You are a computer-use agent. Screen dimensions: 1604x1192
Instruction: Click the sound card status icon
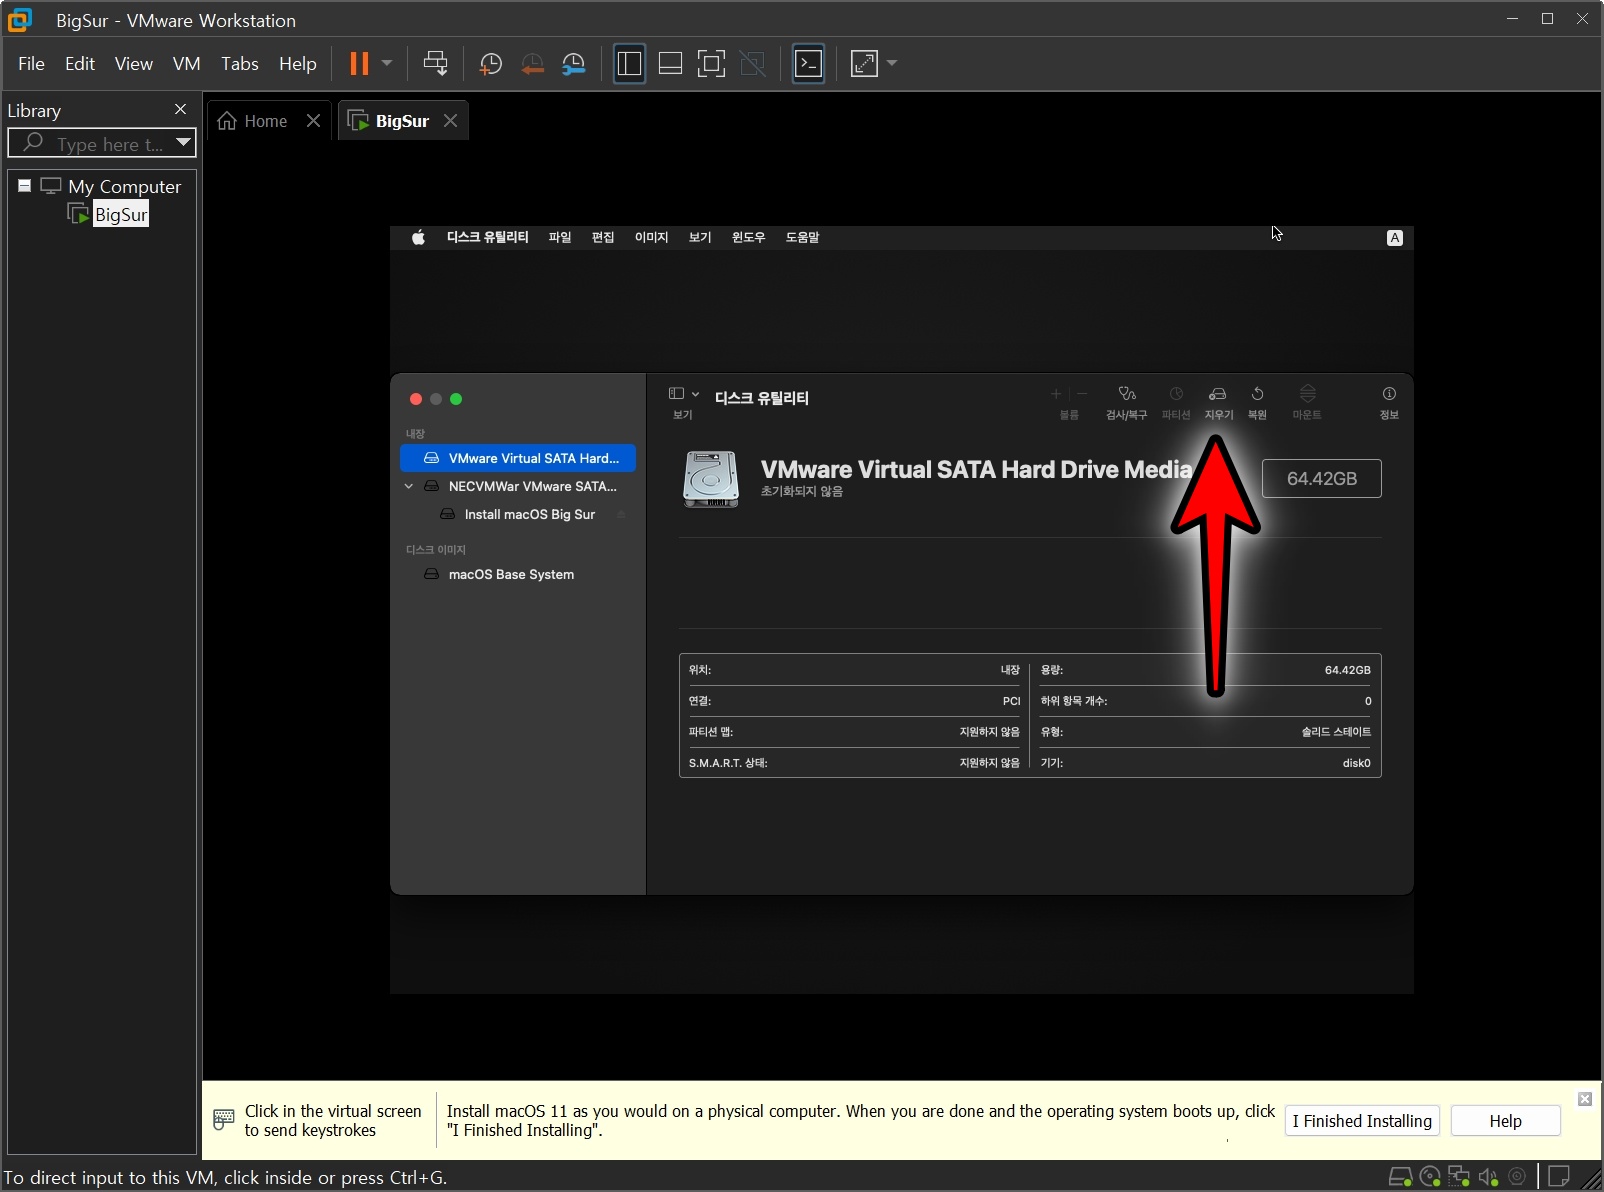[x=1488, y=1177]
